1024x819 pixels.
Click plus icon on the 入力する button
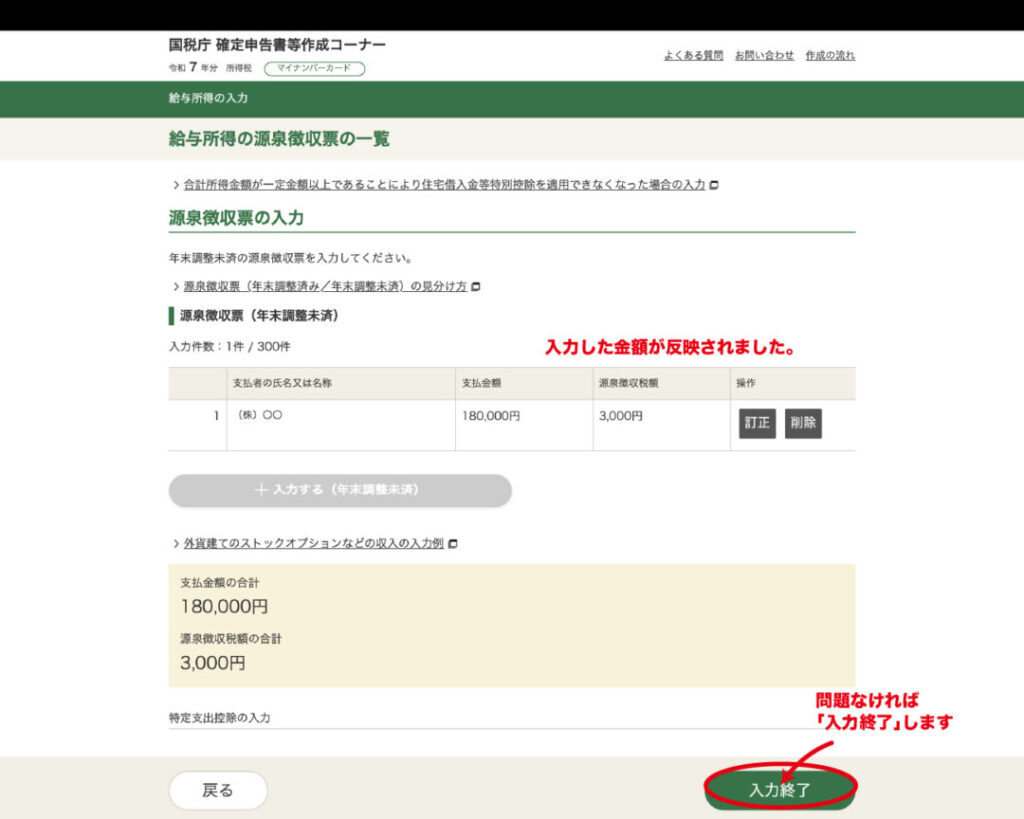pos(262,491)
